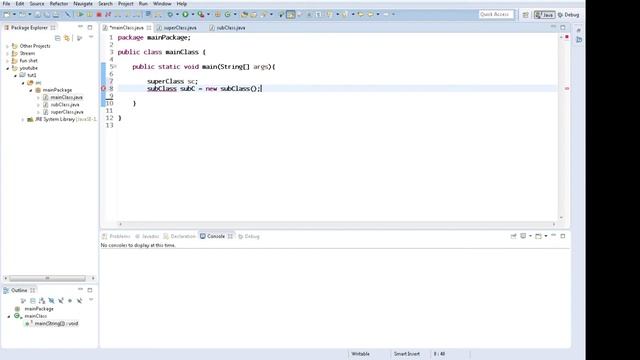The height and width of the screenshot is (360, 640).
Task: Select mainClass.java in Package Explorer
Action: click(66, 98)
